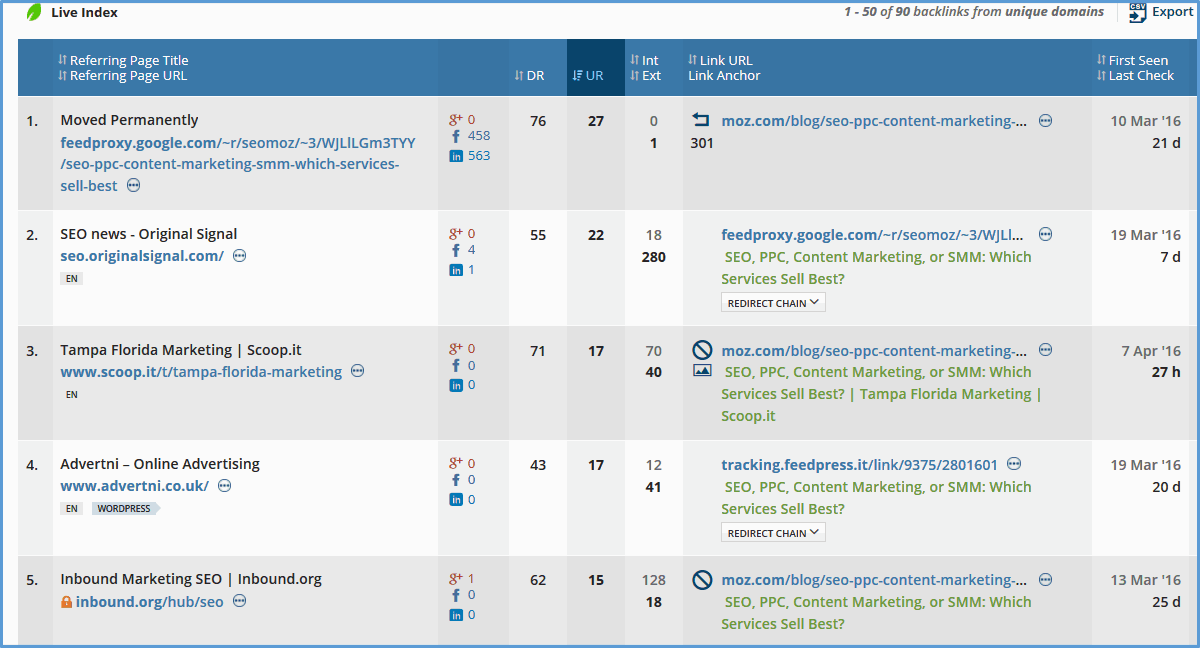Screen dimensions: 1200x648
Task: Click Facebook icon in Advertni row
Action: [456, 480]
